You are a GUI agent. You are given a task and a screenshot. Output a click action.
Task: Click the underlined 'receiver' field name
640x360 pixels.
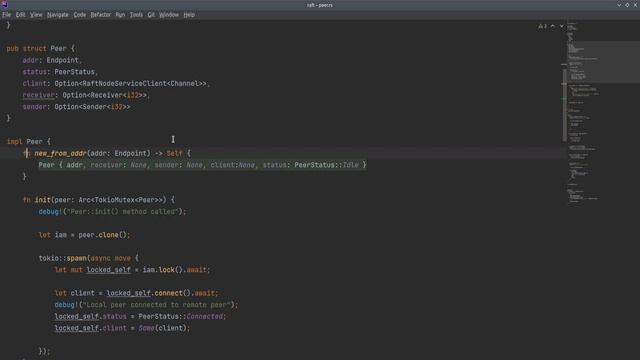(x=38, y=95)
